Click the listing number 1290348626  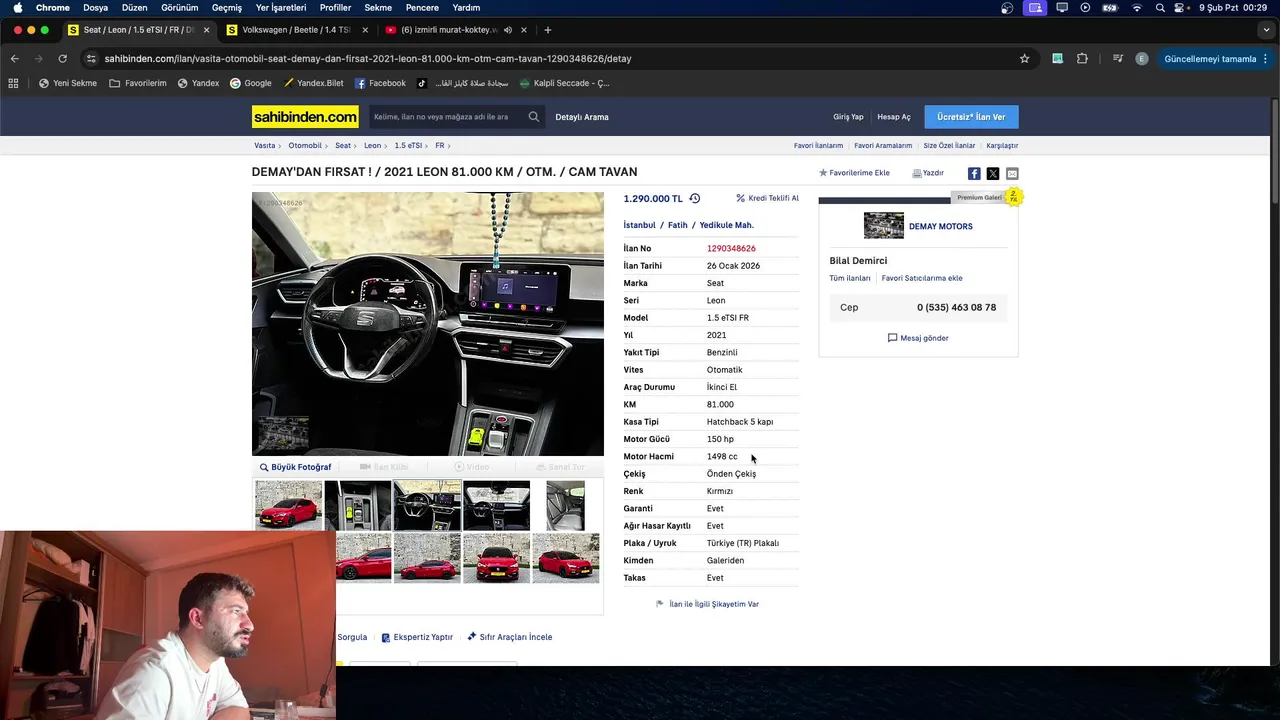tap(731, 248)
